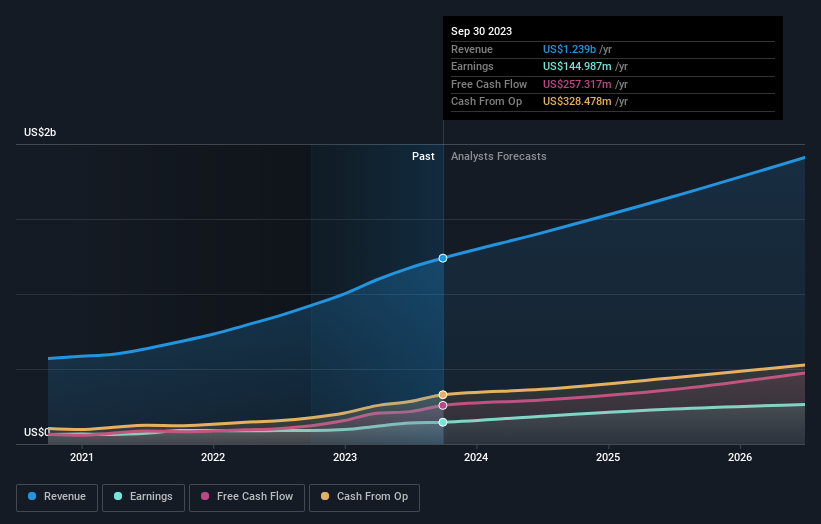Click the 'Cash From Op' tooltip row label
821x524 pixels.
tap(486, 102)
